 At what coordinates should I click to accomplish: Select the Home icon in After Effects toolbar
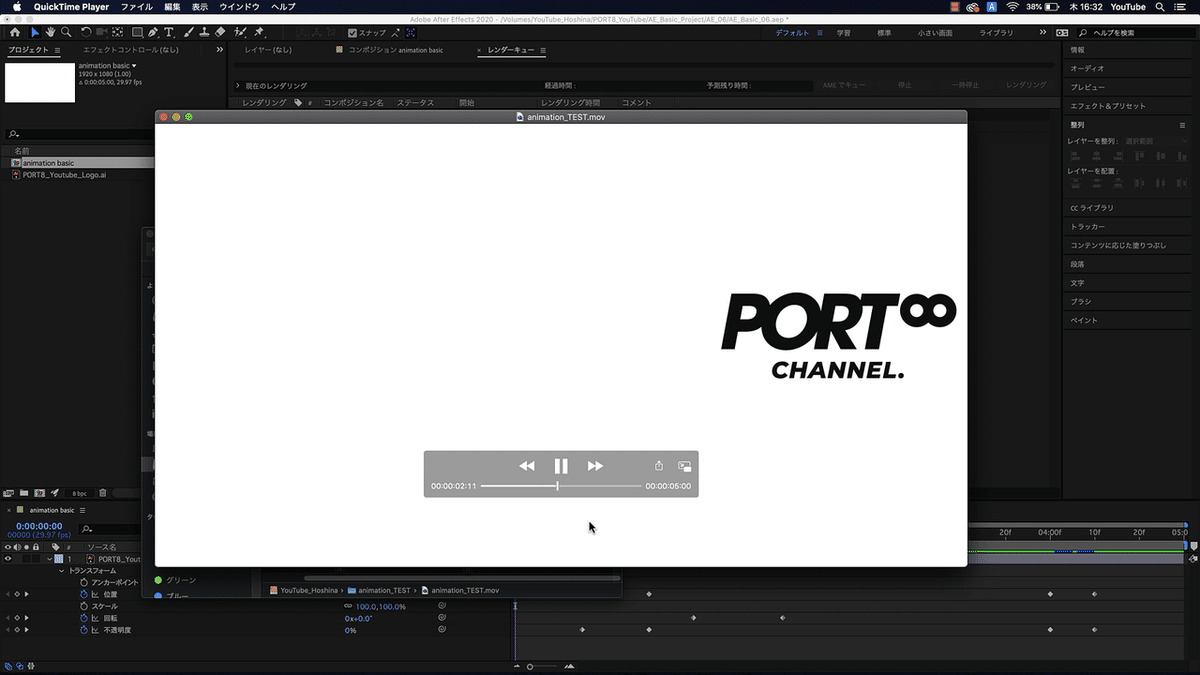pos(15,32)
